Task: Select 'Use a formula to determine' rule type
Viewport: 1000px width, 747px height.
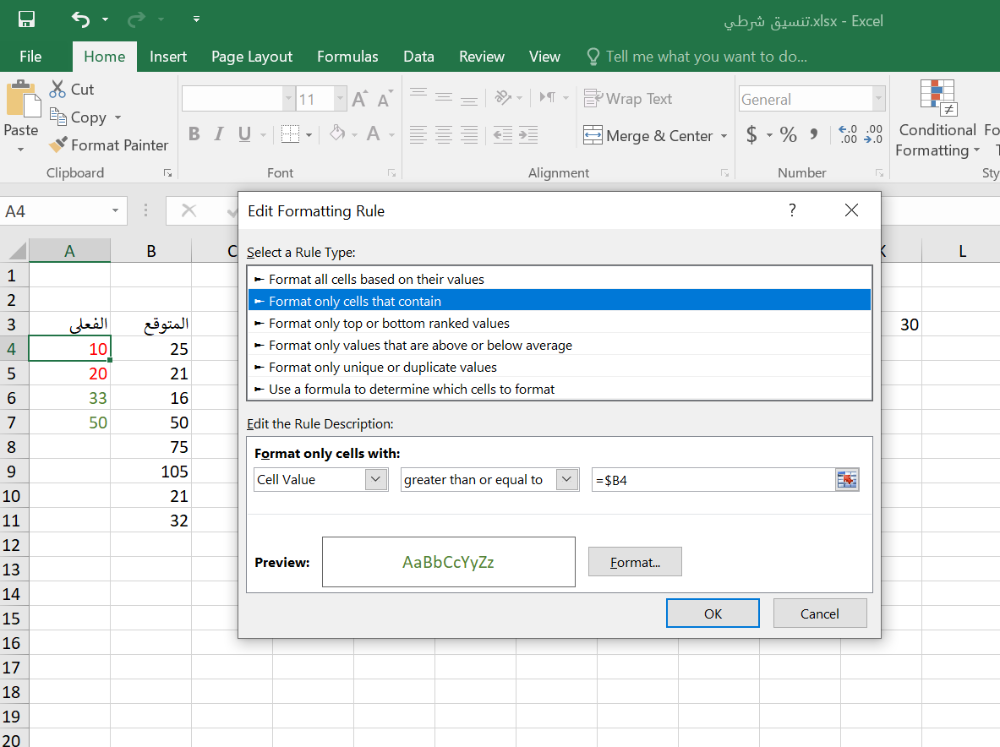Action: coord(411,389)
